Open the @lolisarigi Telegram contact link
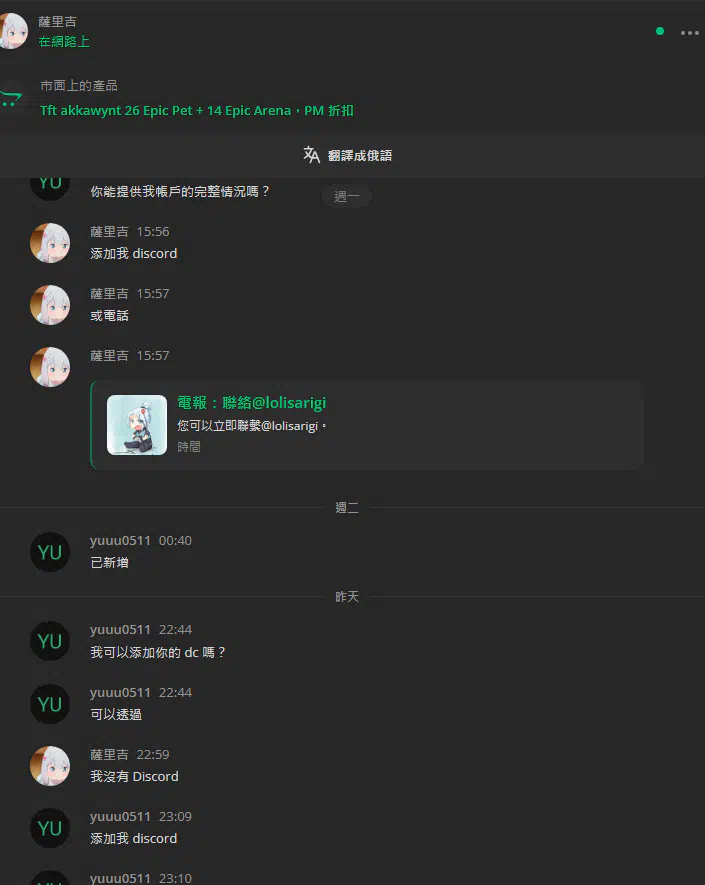 pyautogui.click(x=252, y=402)
